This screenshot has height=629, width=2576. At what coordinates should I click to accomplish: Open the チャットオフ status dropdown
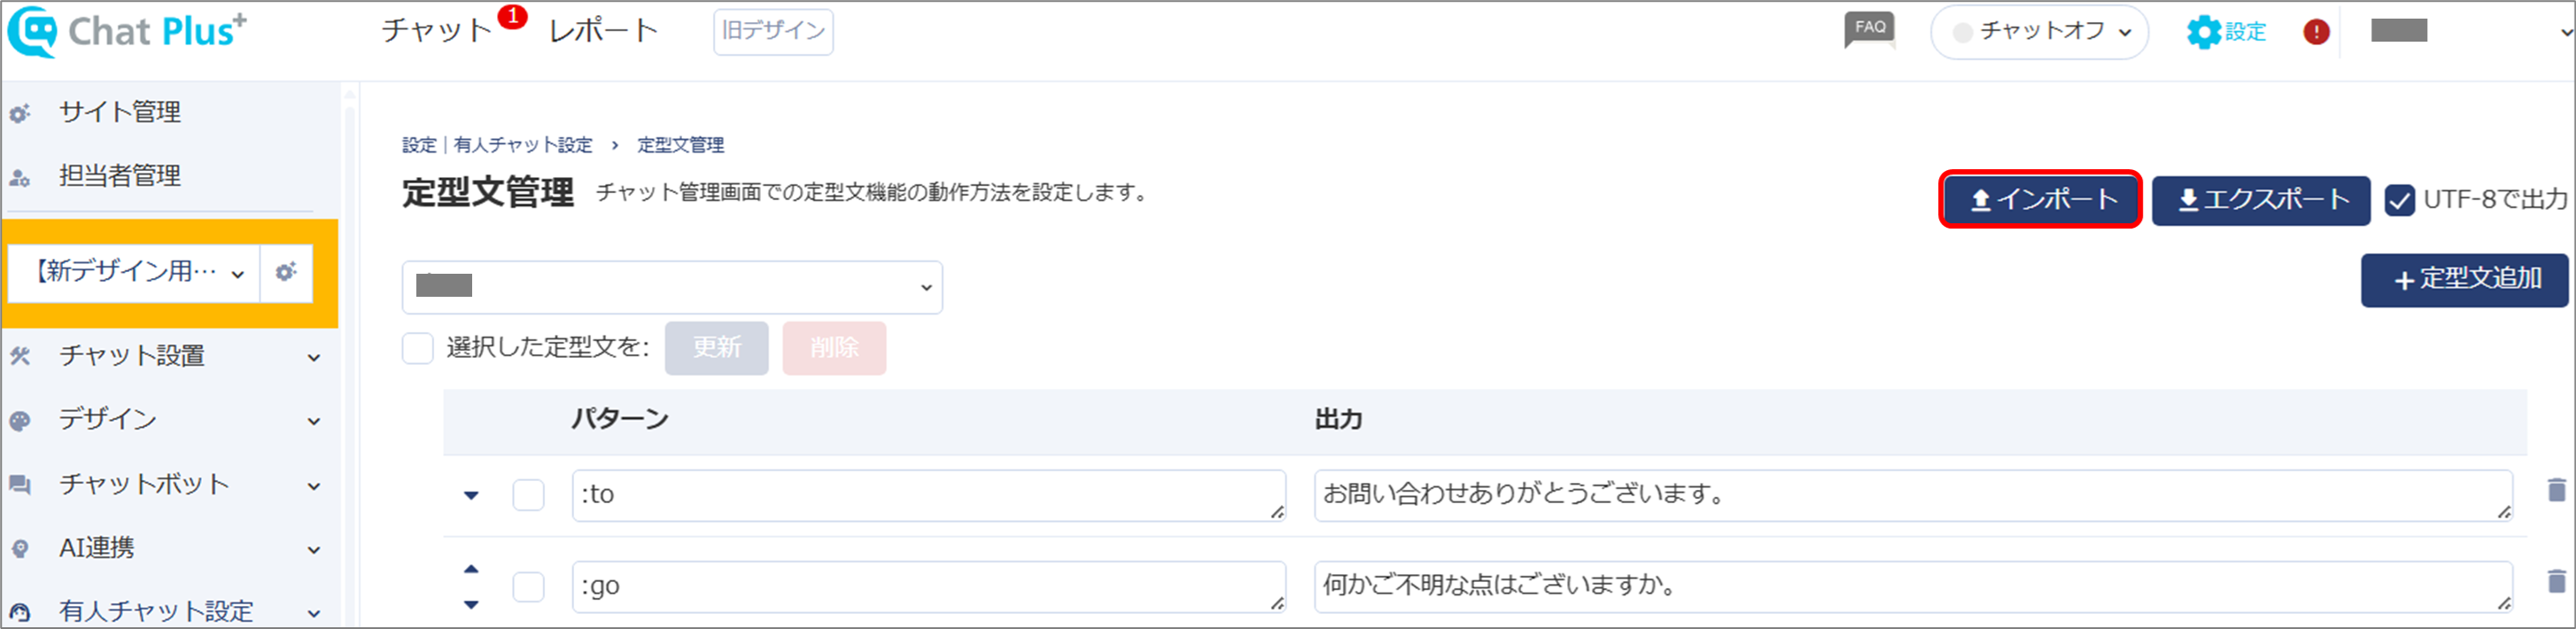click(x=2039, y=32)
